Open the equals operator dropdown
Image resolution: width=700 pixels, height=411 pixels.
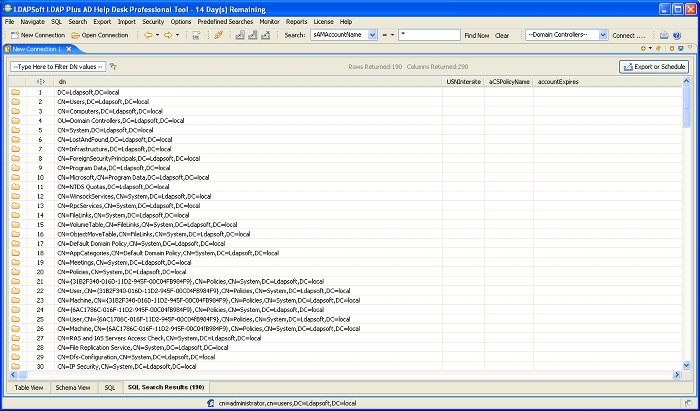pos(390,35)
